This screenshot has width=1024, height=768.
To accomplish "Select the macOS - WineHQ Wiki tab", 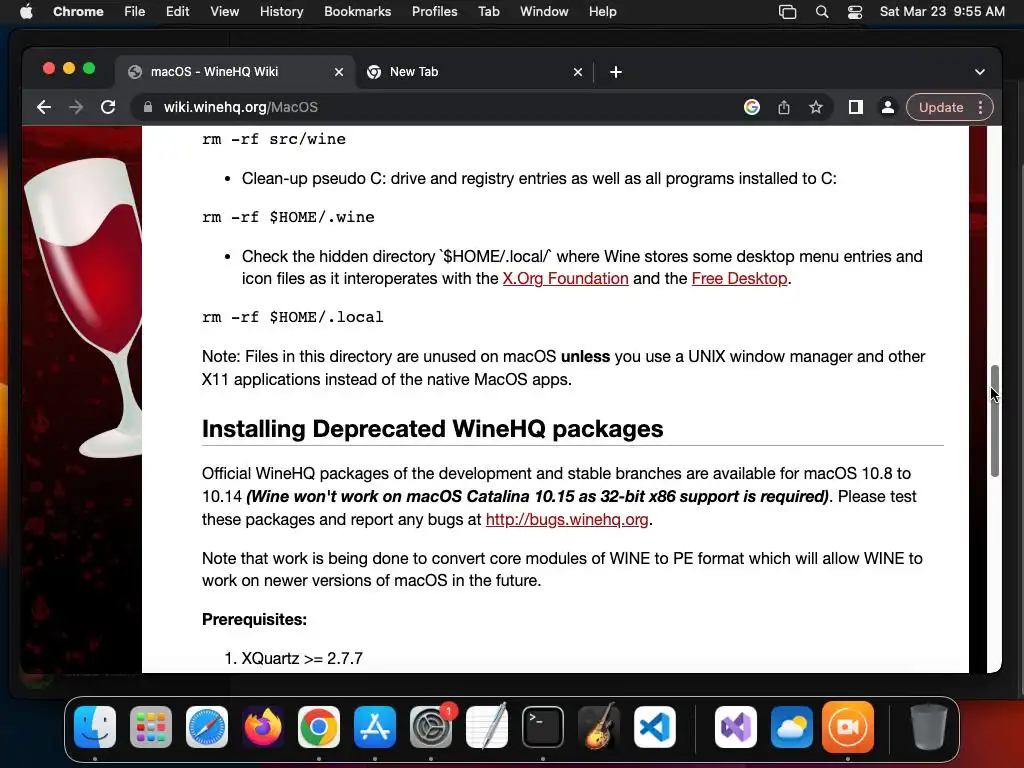I will (236, 72).
